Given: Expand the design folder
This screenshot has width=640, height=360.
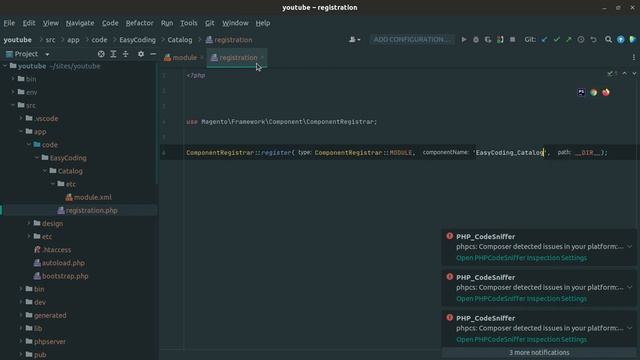Looking at the screenshot, I should (29, 223).
